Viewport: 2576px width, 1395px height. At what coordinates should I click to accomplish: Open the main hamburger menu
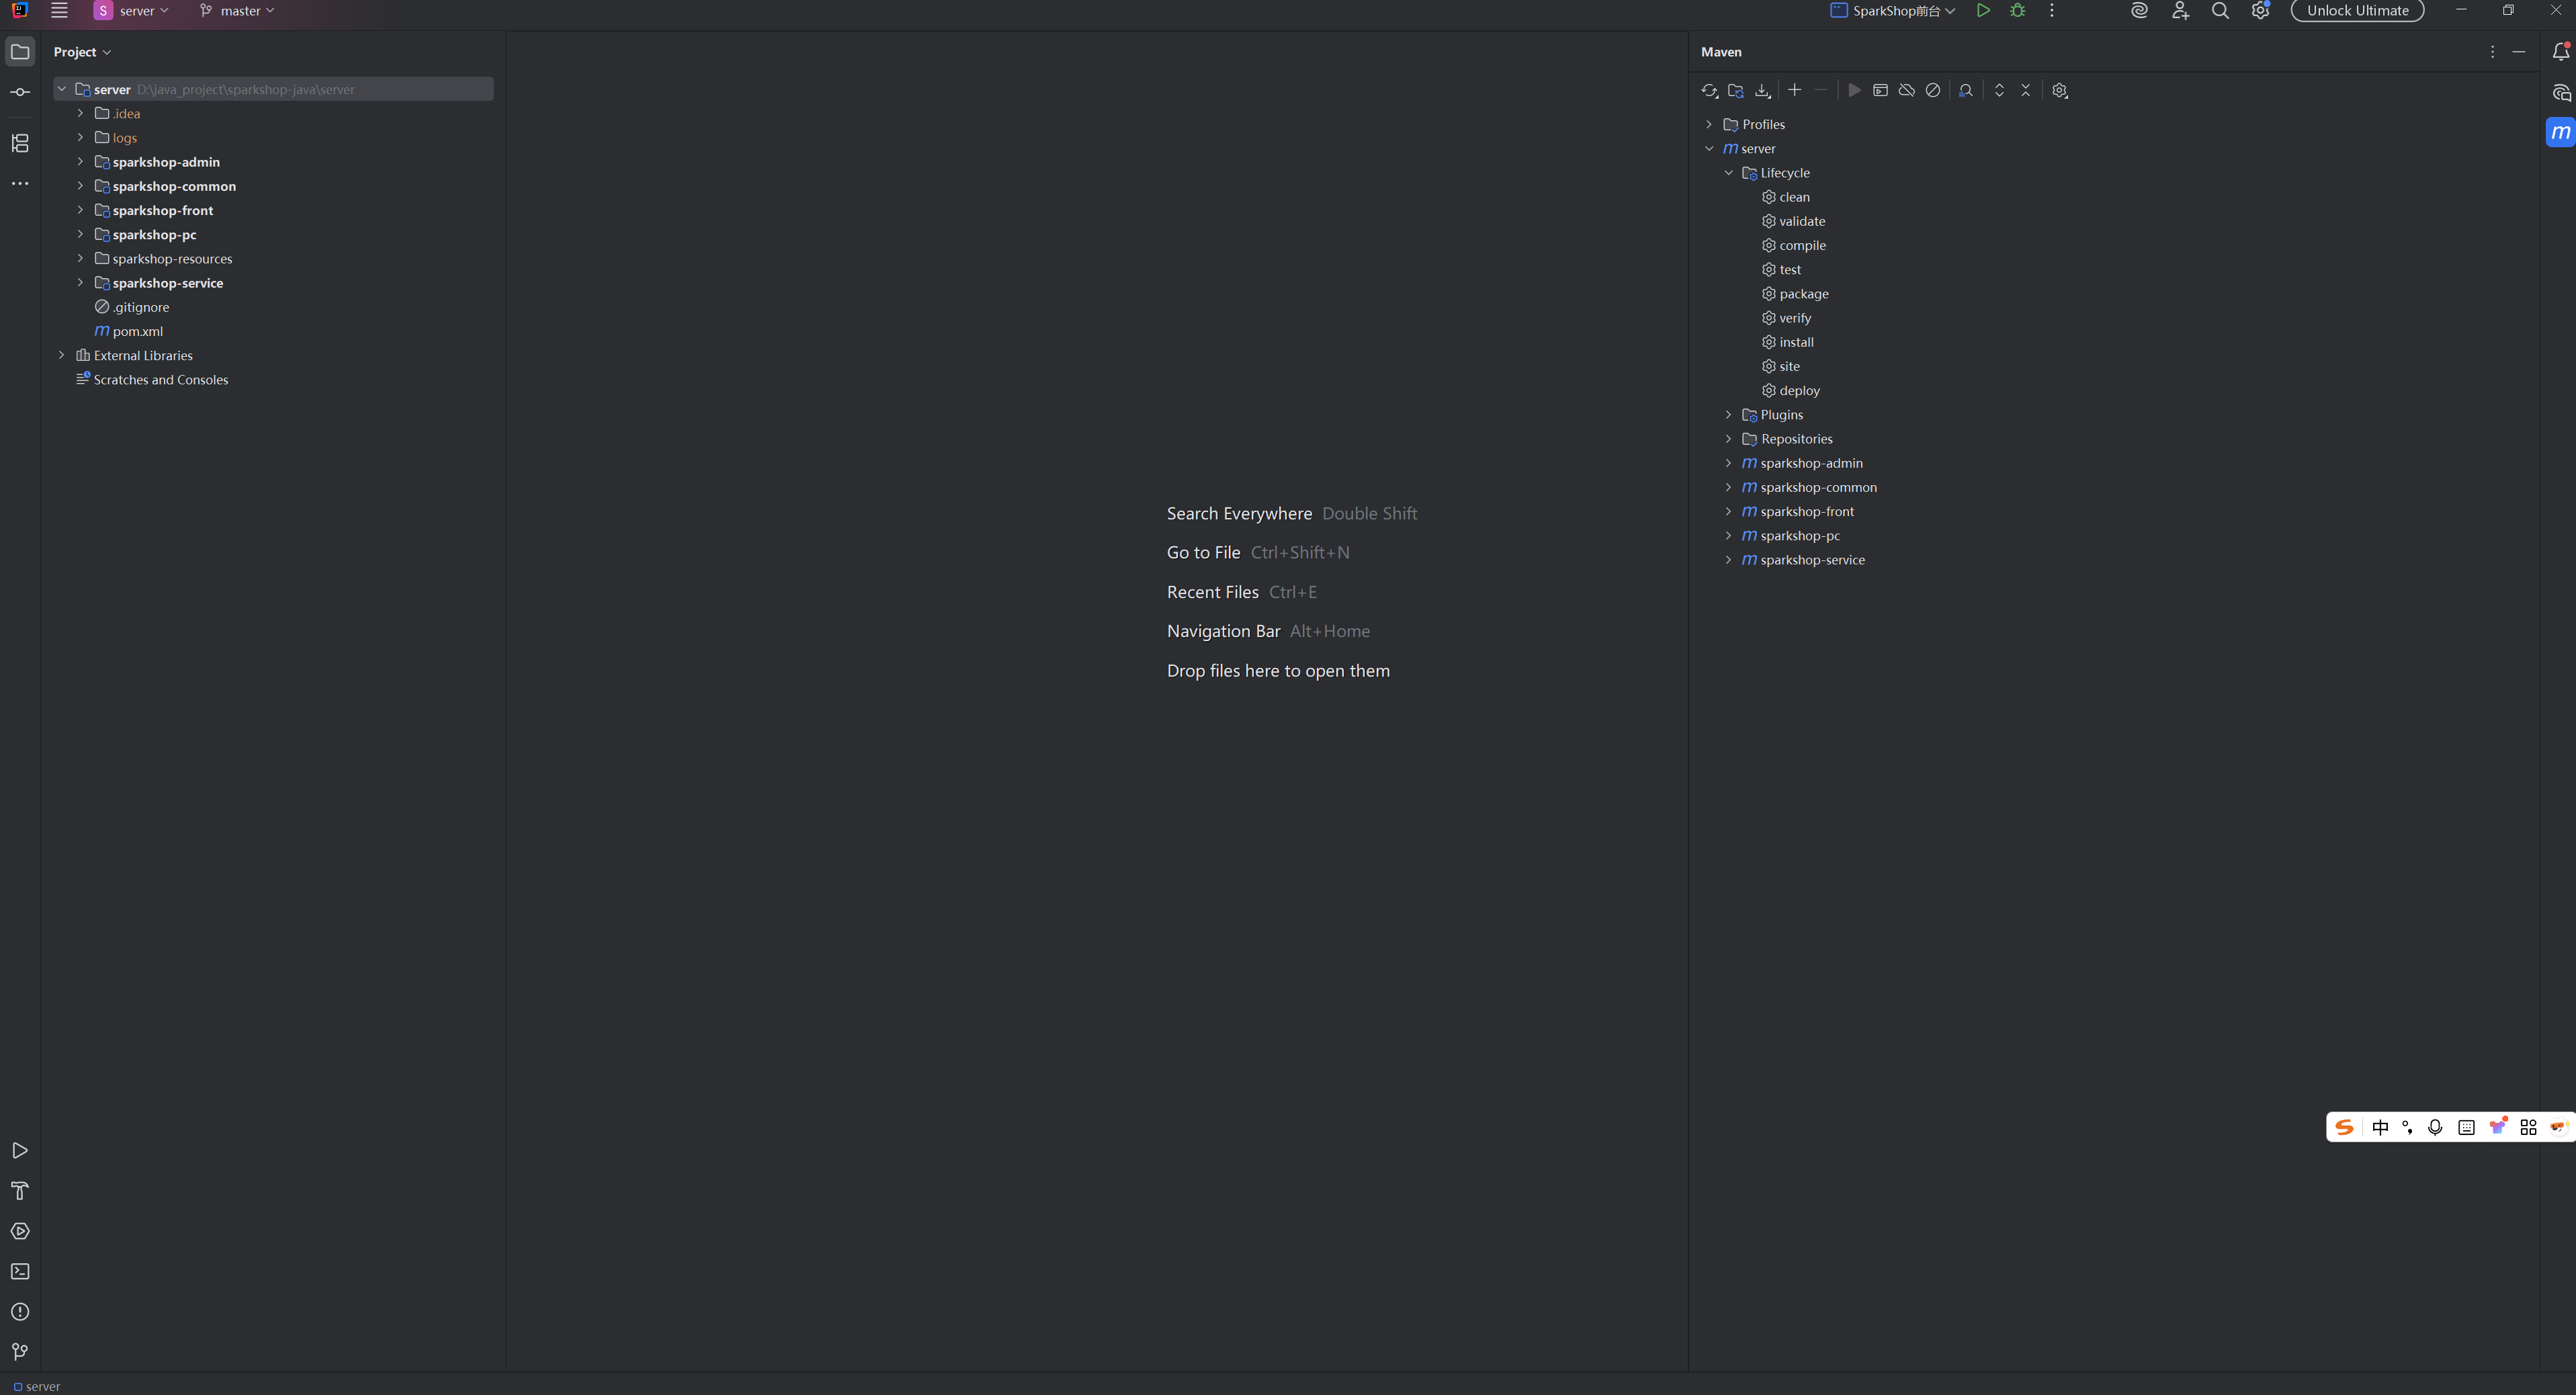click(x=59, y=11)
